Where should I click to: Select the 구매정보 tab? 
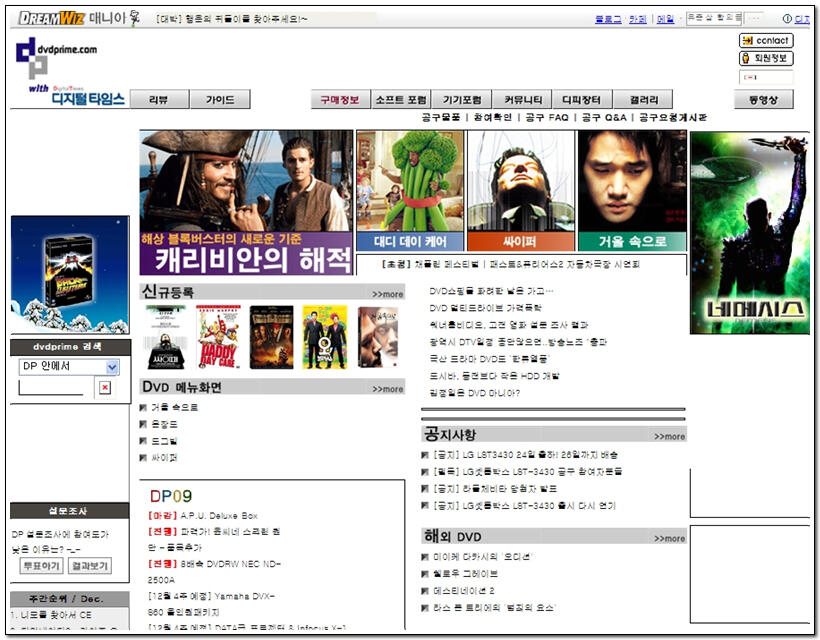pos(340,99)
